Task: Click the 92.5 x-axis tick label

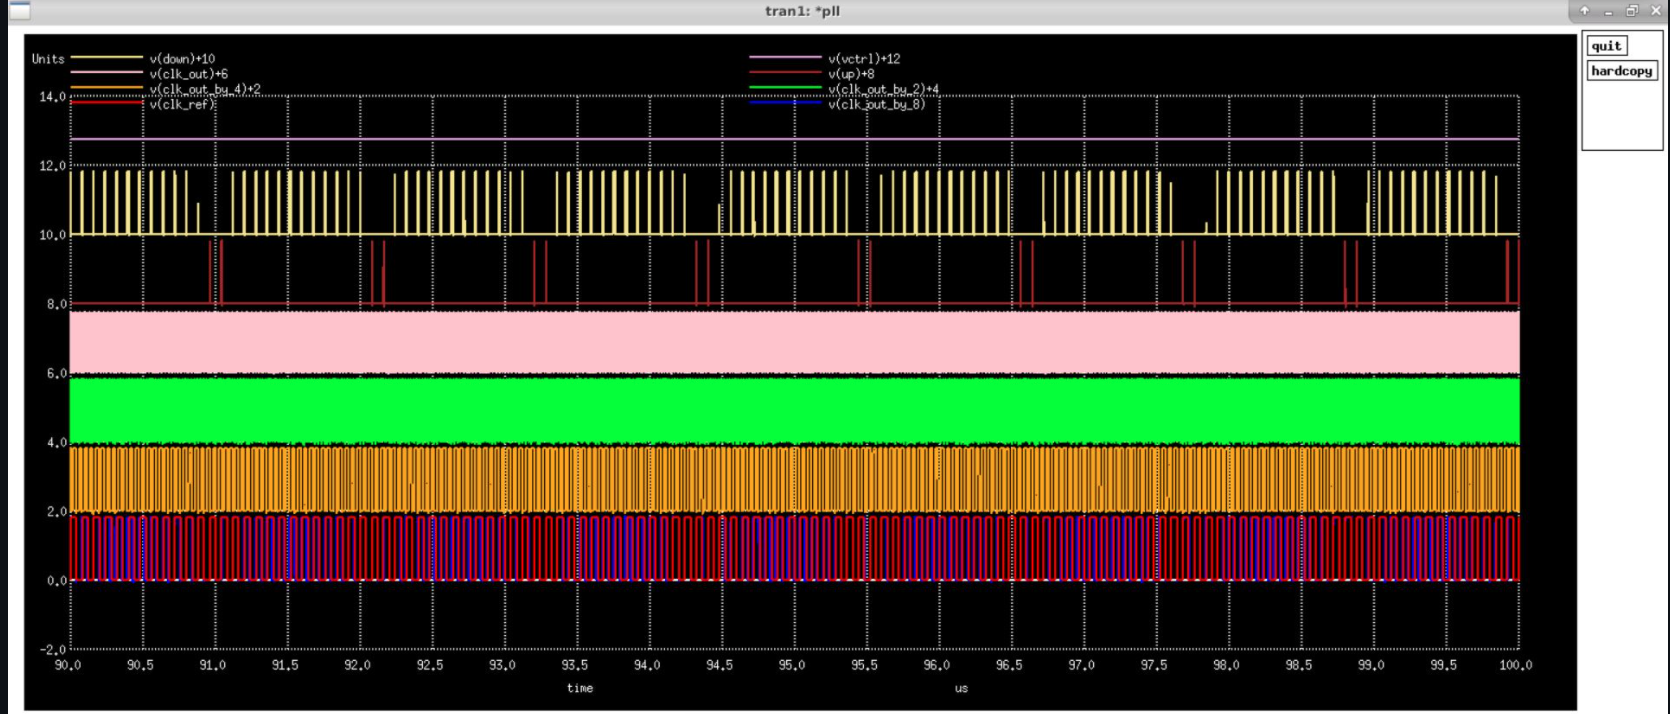Action: coord(430,665)
